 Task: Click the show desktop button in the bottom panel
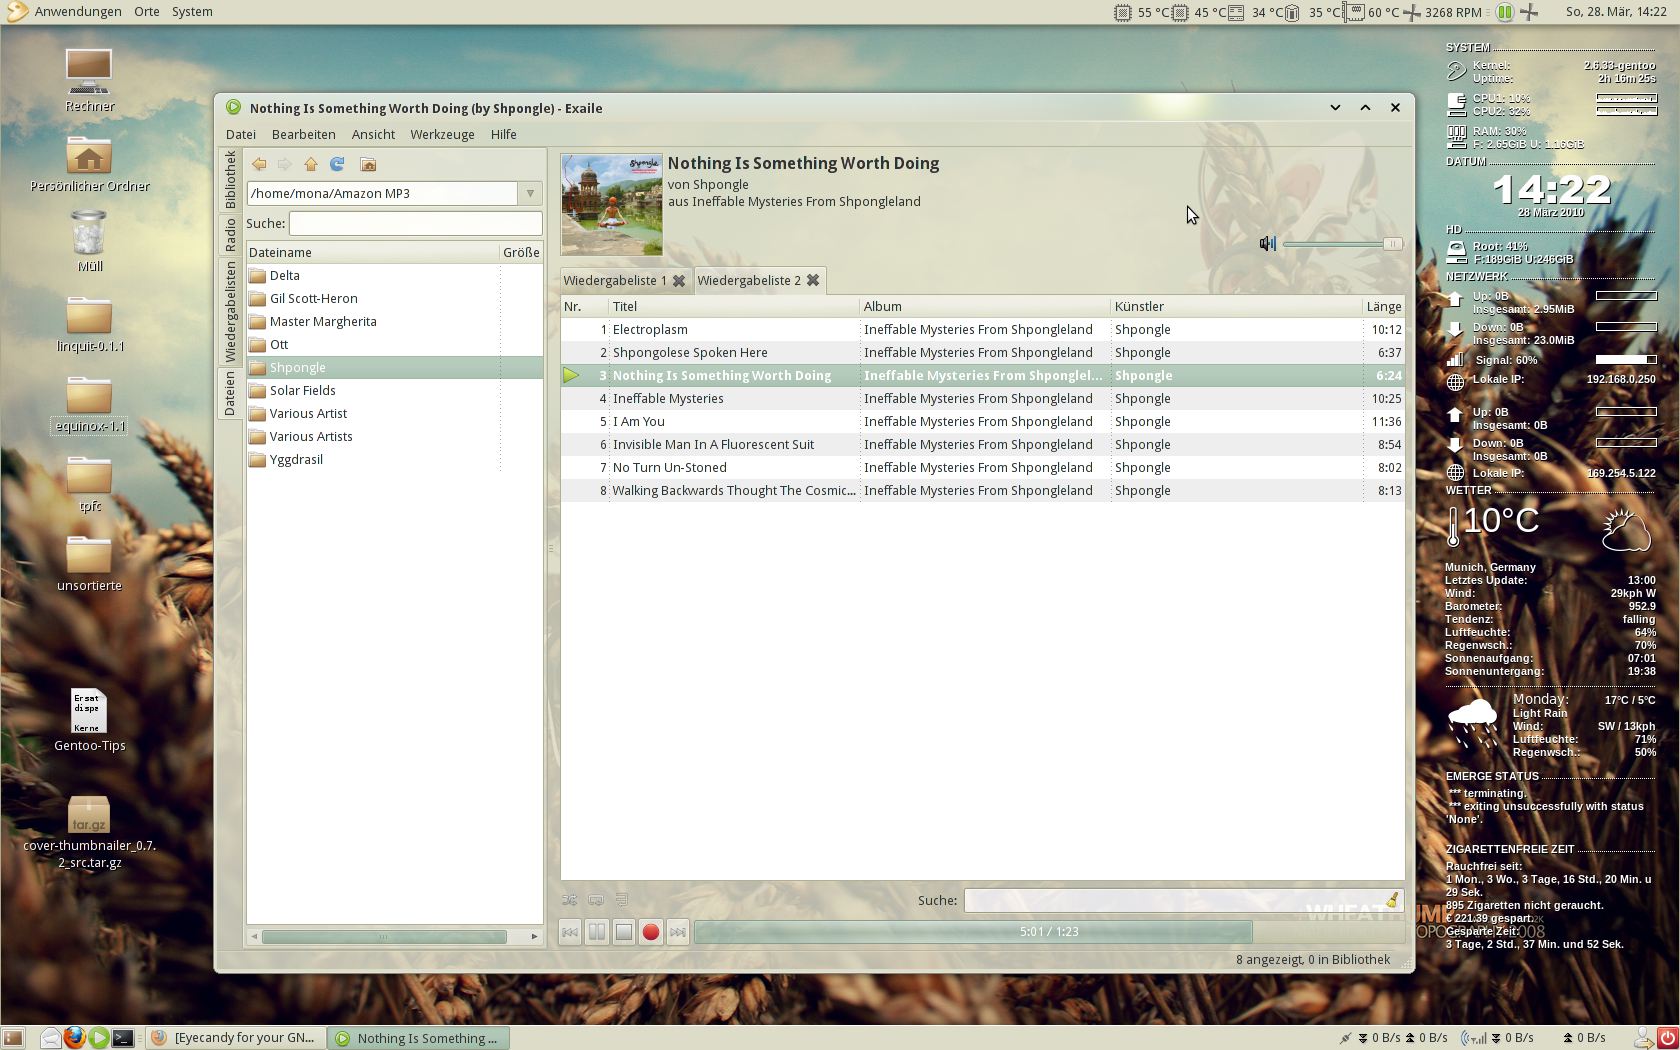[x=12, y=1037]
